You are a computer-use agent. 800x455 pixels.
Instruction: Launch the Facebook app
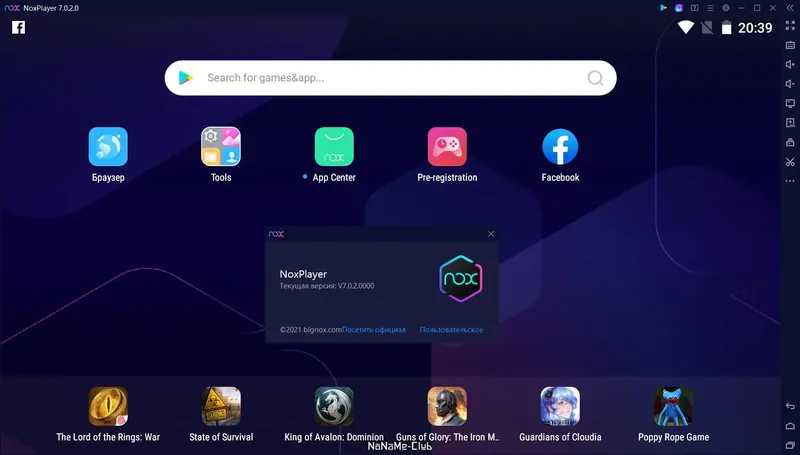tap(560, 147)
